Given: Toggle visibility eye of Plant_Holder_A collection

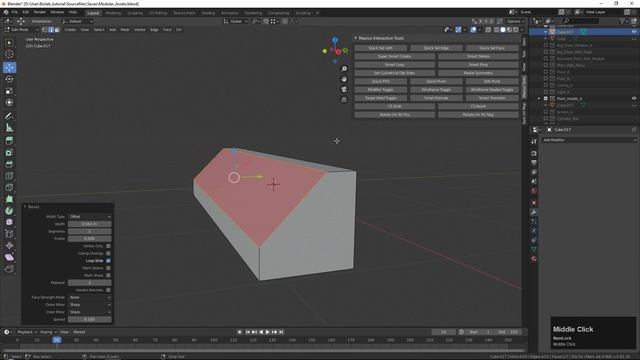Looking at the screenshot, I should [x=634, y=98].
